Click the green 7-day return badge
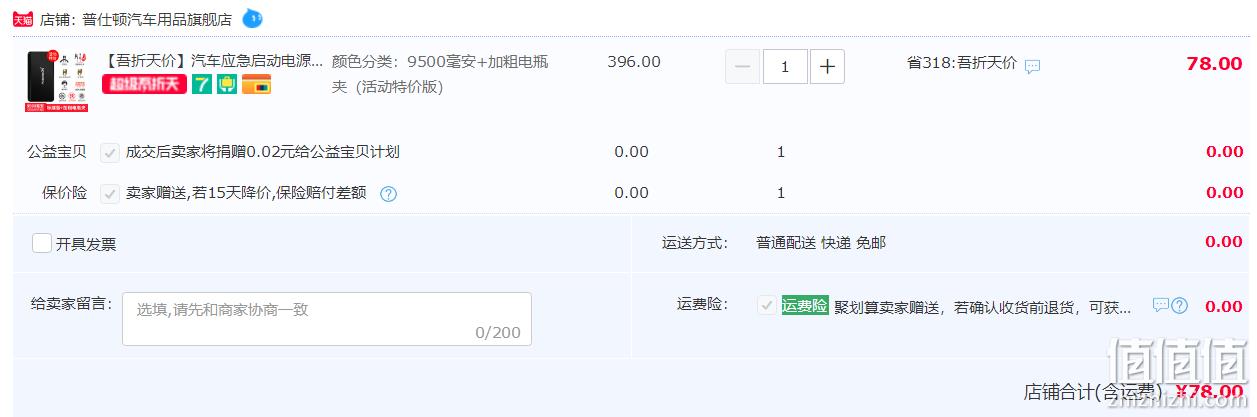This screenshot has width=1257, height=417. [202, 85]
